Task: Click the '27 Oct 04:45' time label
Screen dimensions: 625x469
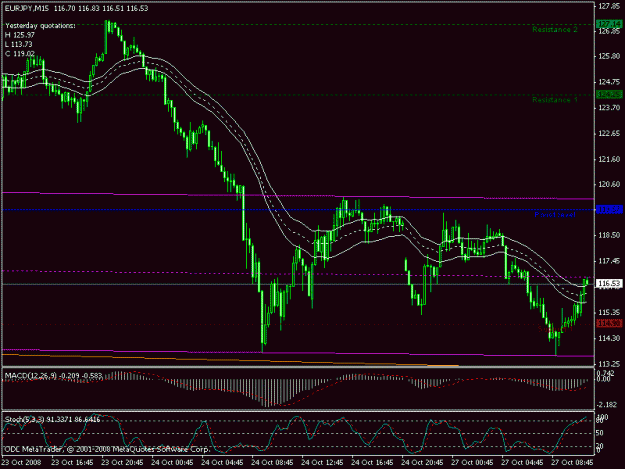Action: tap(522, 463)
